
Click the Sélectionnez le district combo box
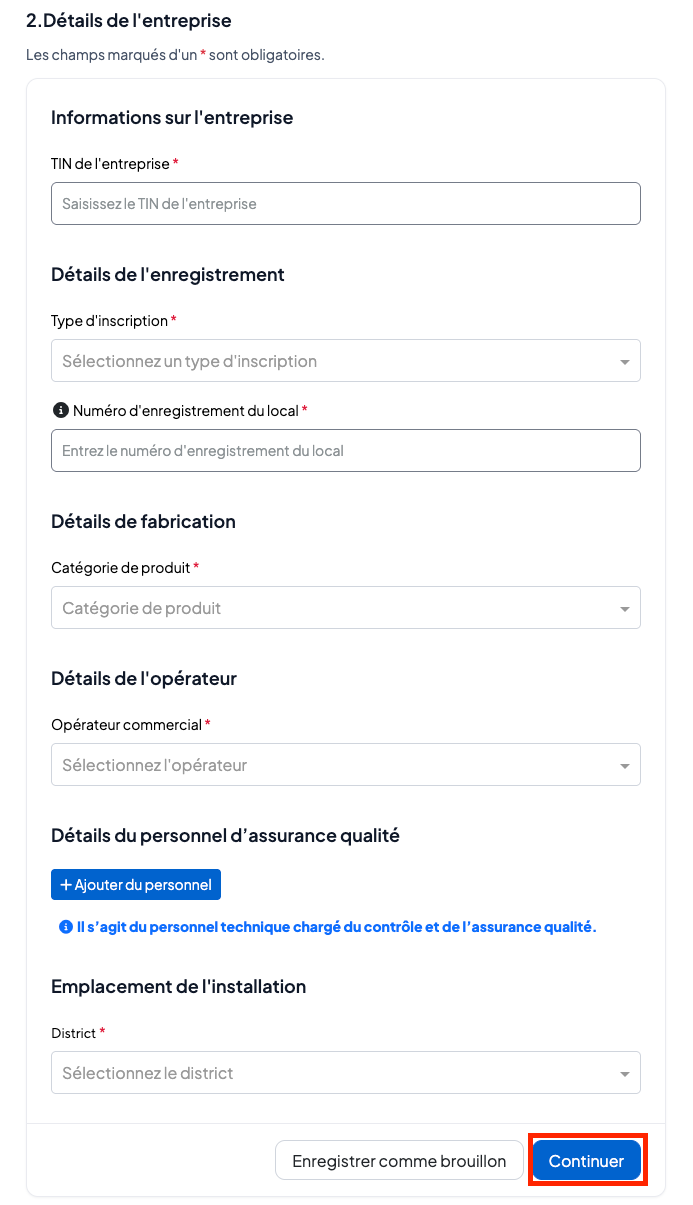tap(346, 1073)
